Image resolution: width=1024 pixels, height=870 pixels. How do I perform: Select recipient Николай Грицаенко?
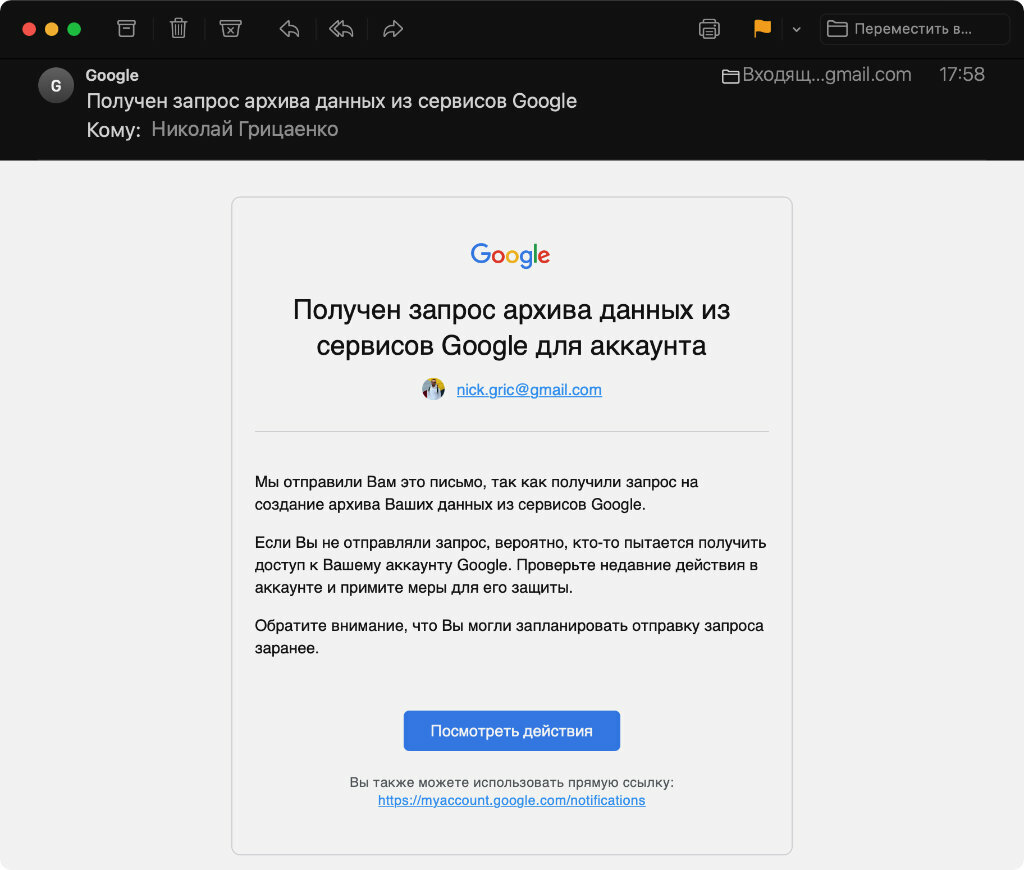point(245,129)
